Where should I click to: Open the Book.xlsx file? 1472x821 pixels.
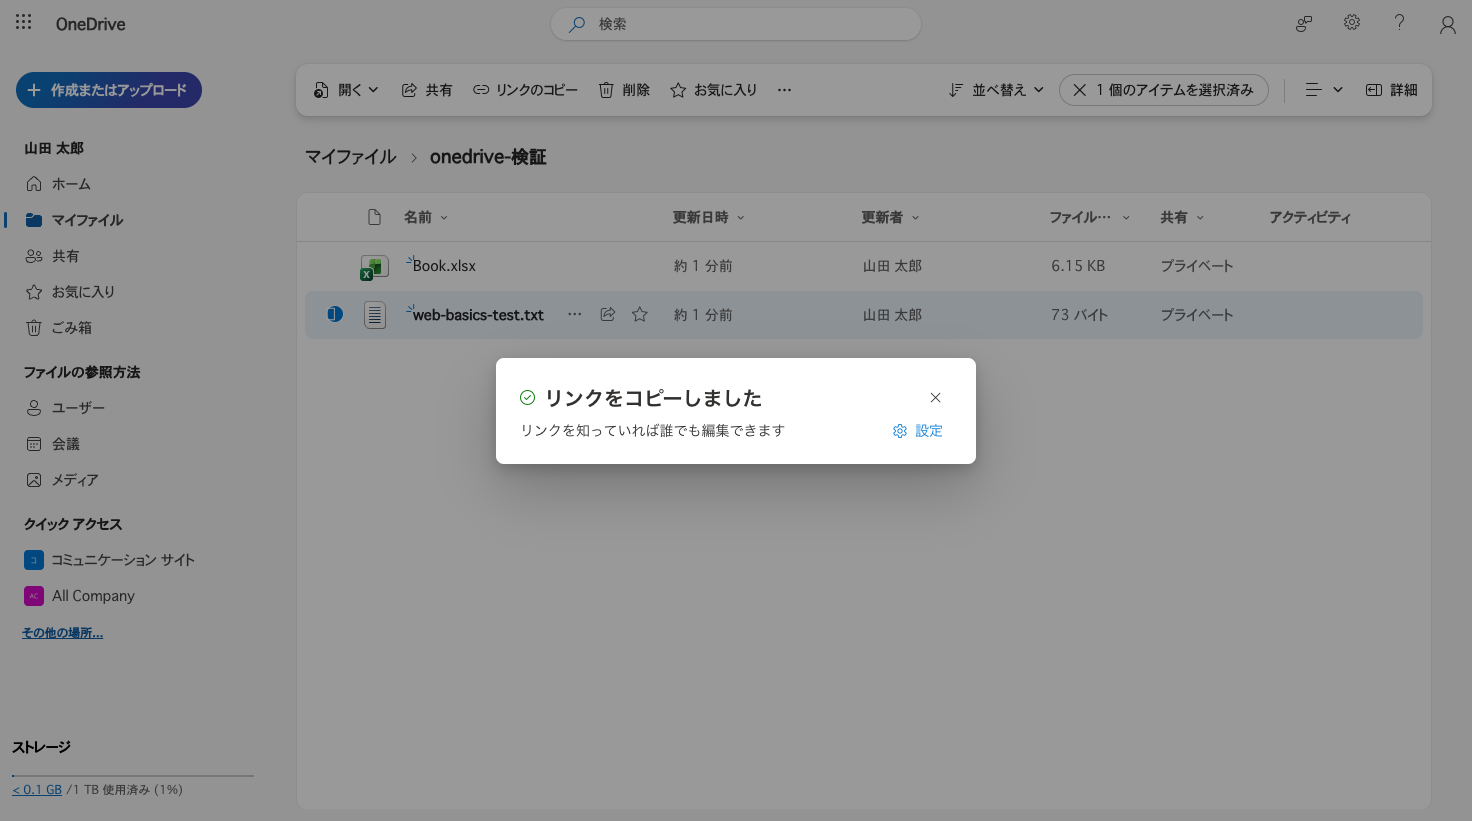click(x=444, y=266)
